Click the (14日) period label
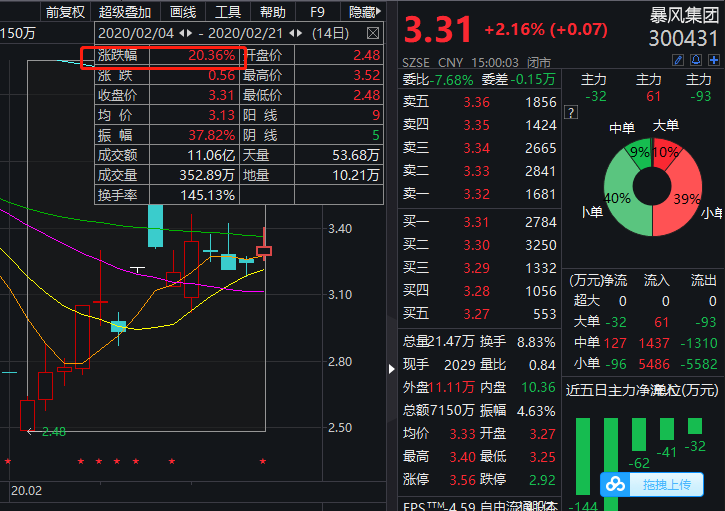This screenshot has height=511, width=725. [331, 33]
